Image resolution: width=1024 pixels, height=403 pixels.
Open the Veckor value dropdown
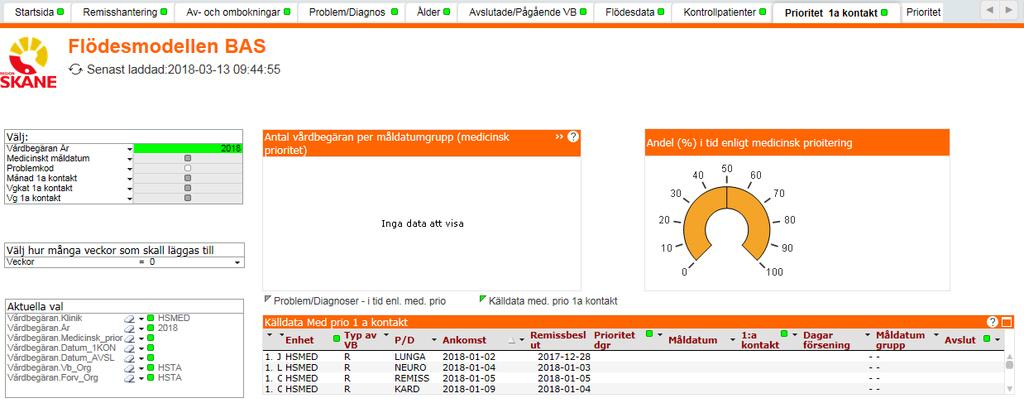click(237, 263)
